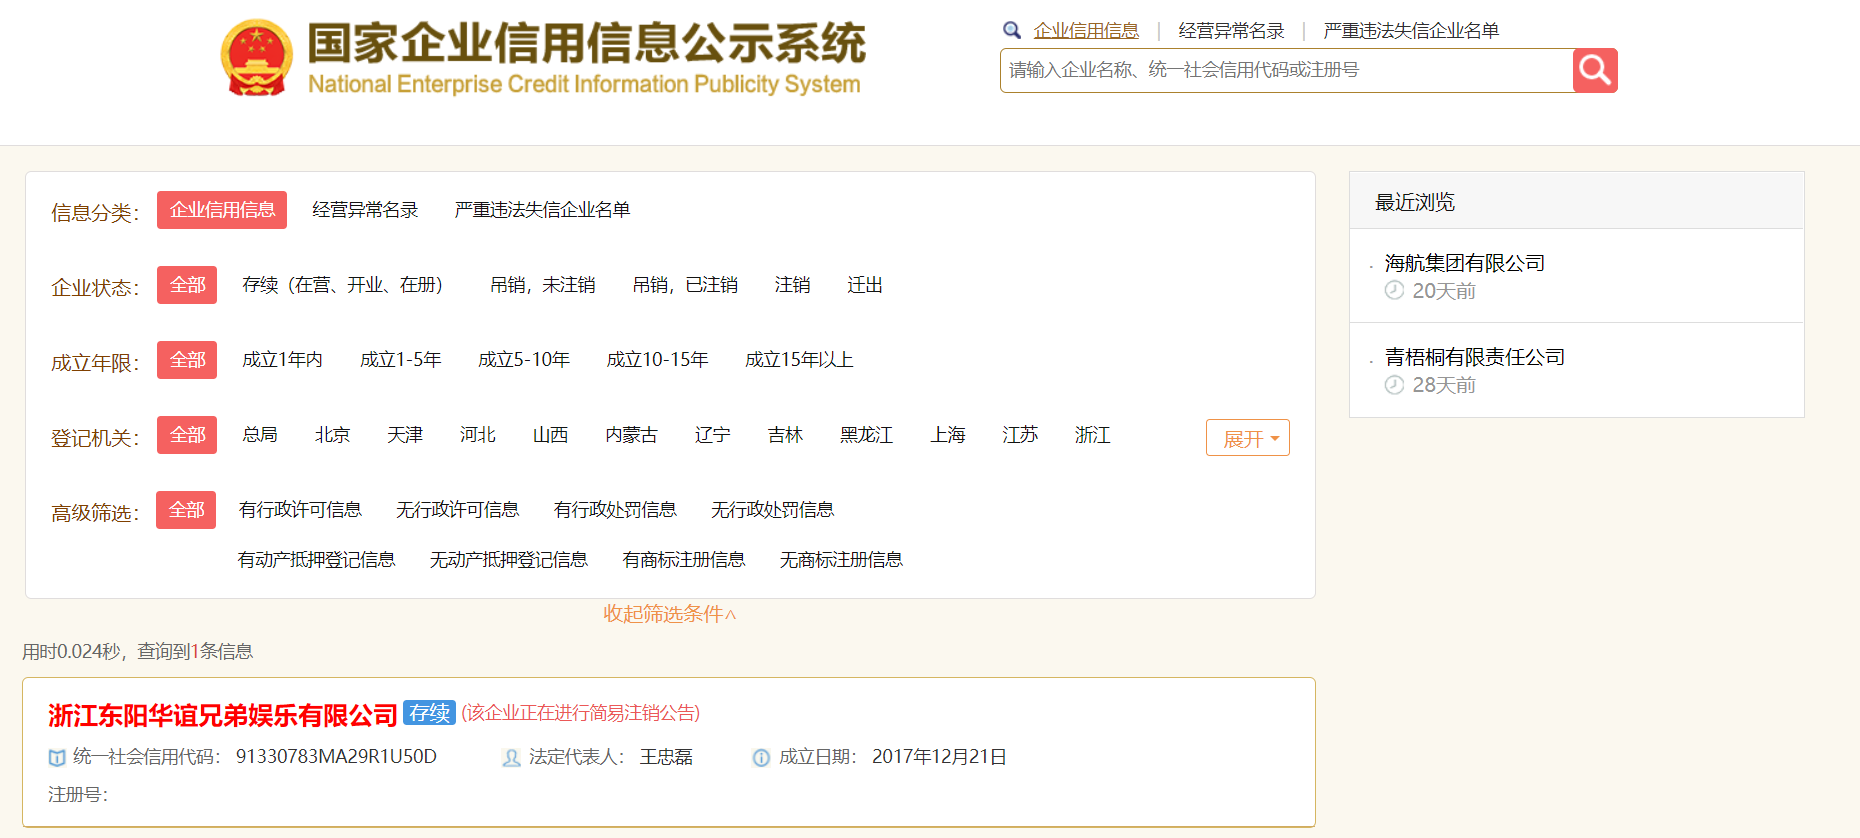Click small magnifier icon beside 企业信用信息 header link
This screenshot has height=838, width=1860.
[1012, 30]
